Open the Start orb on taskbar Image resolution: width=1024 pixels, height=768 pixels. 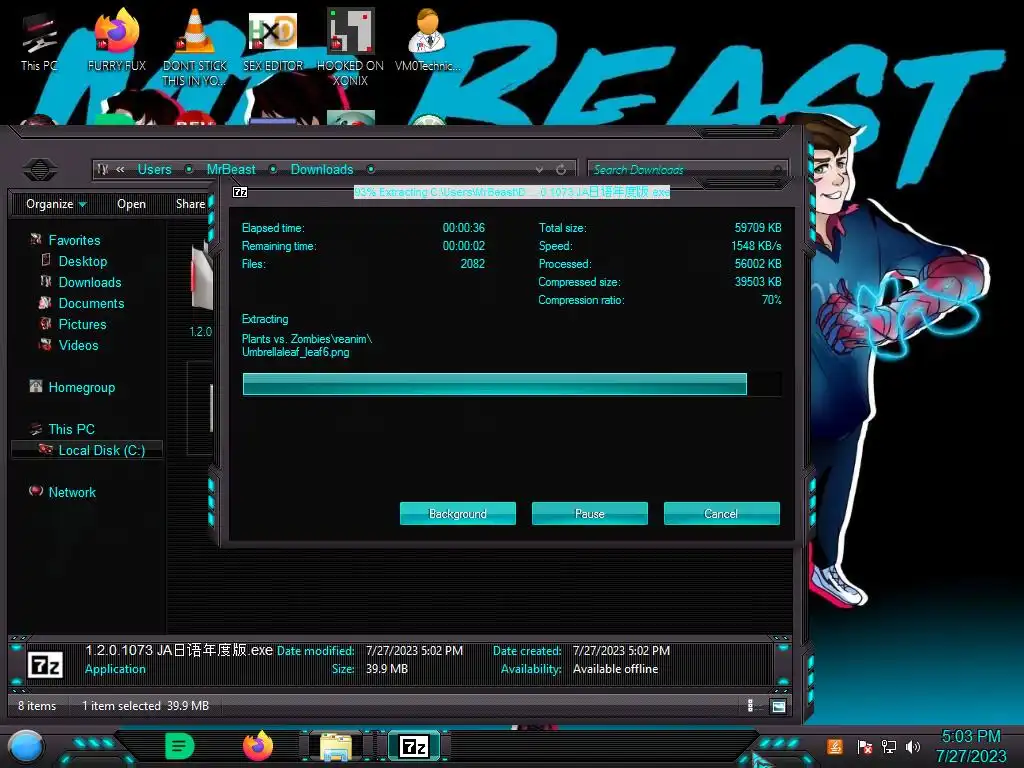pos(26,747)
